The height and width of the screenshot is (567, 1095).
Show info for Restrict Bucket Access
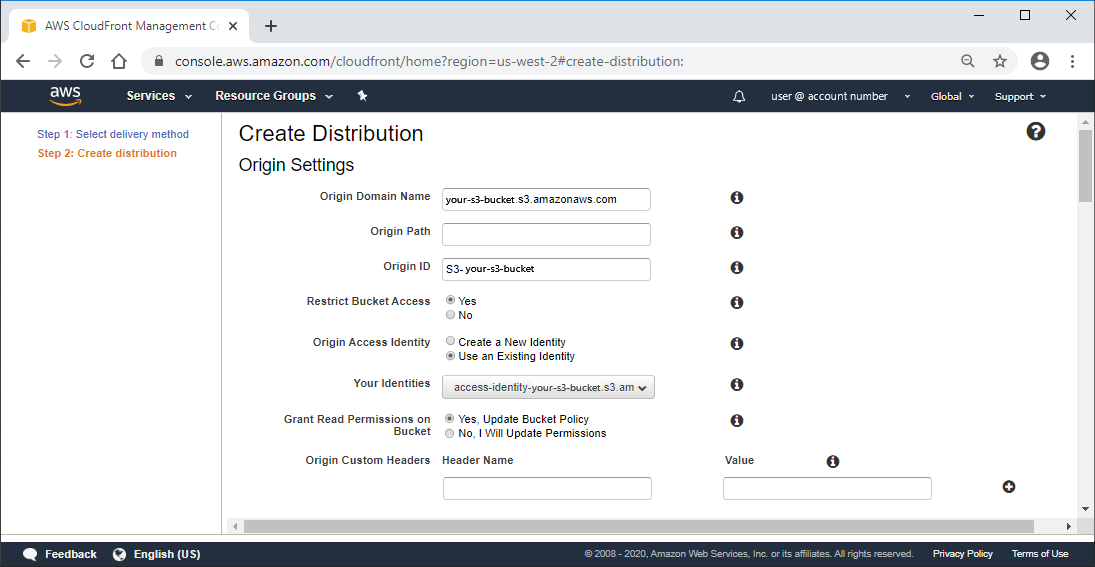click(x=736, y=302)
